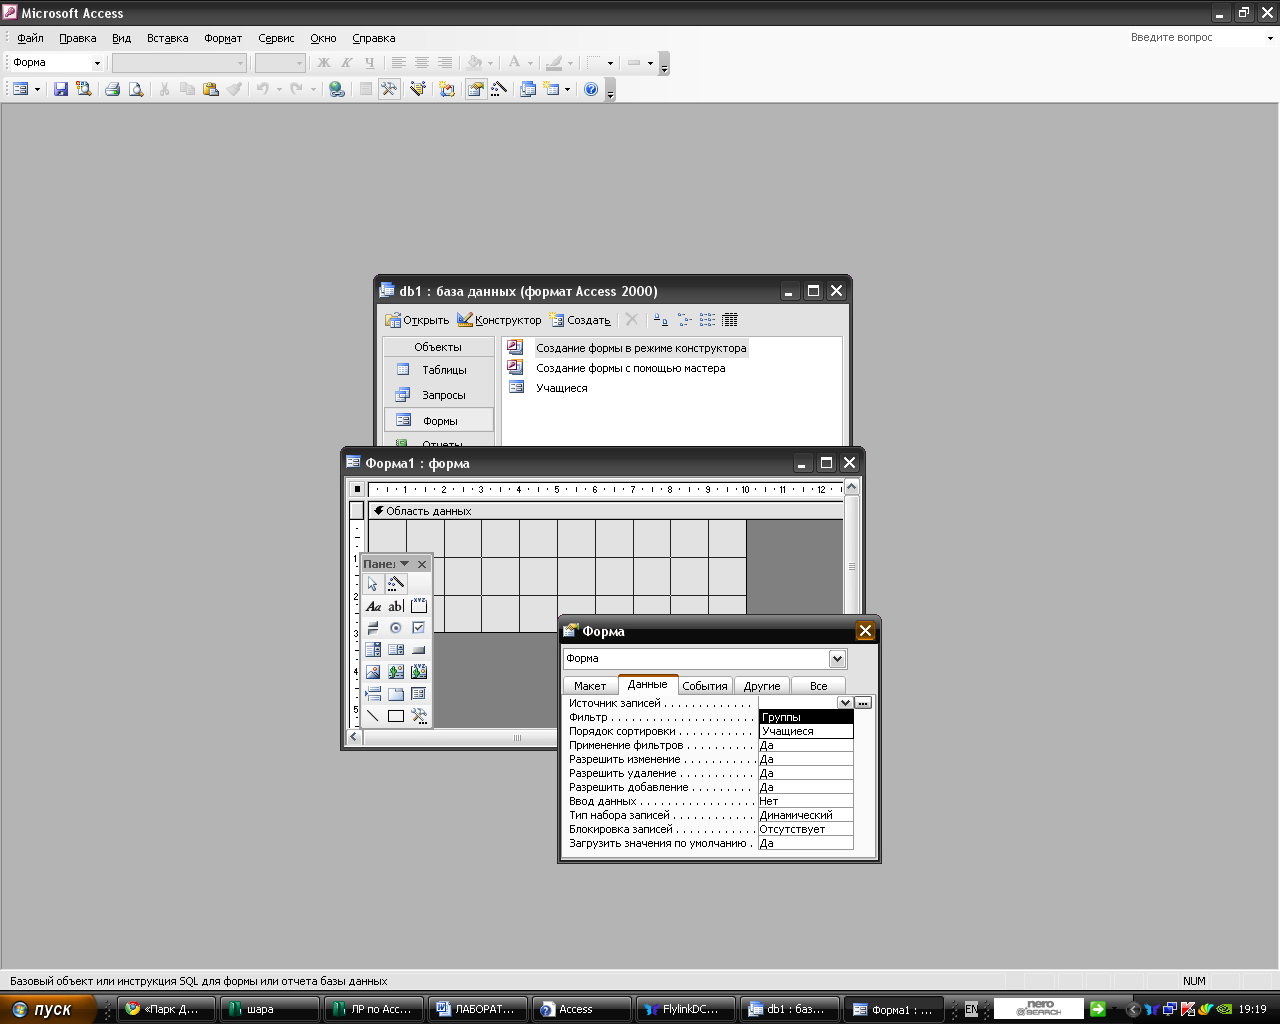1280x1024 pixels.
Task: Switch to the События tab
Action: pos(705,686)
